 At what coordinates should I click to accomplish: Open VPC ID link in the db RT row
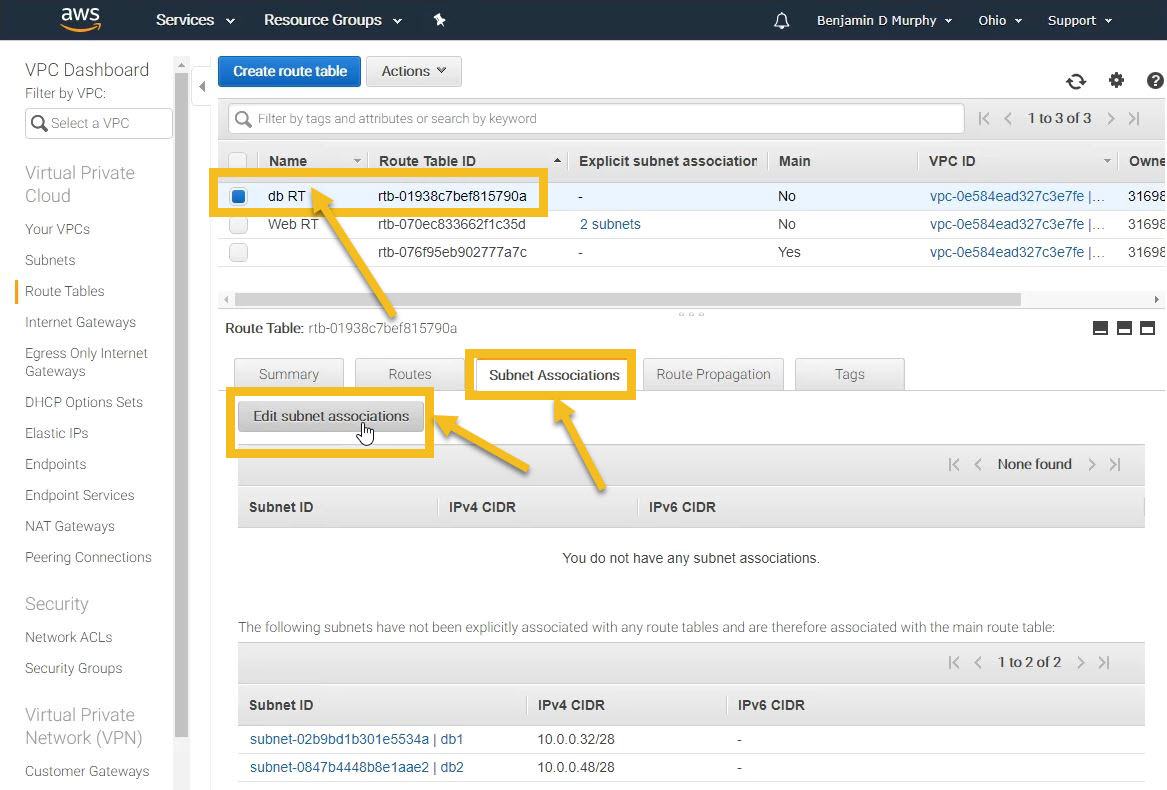(1017, 197)
